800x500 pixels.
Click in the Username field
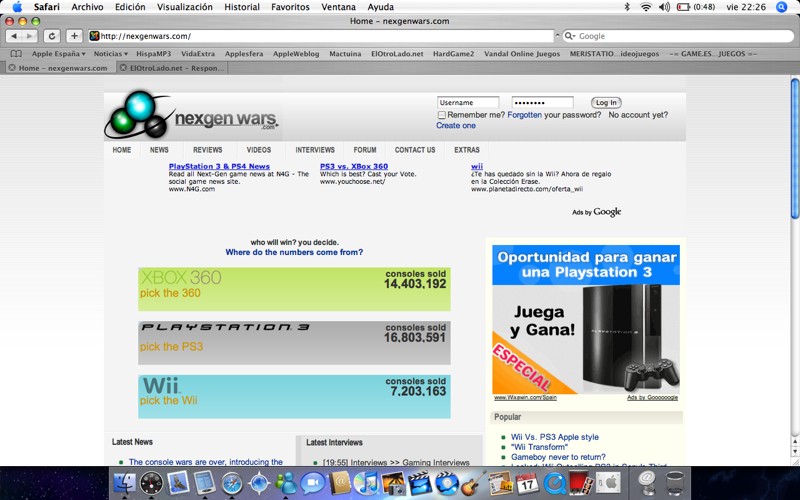[x=468, y=103]
